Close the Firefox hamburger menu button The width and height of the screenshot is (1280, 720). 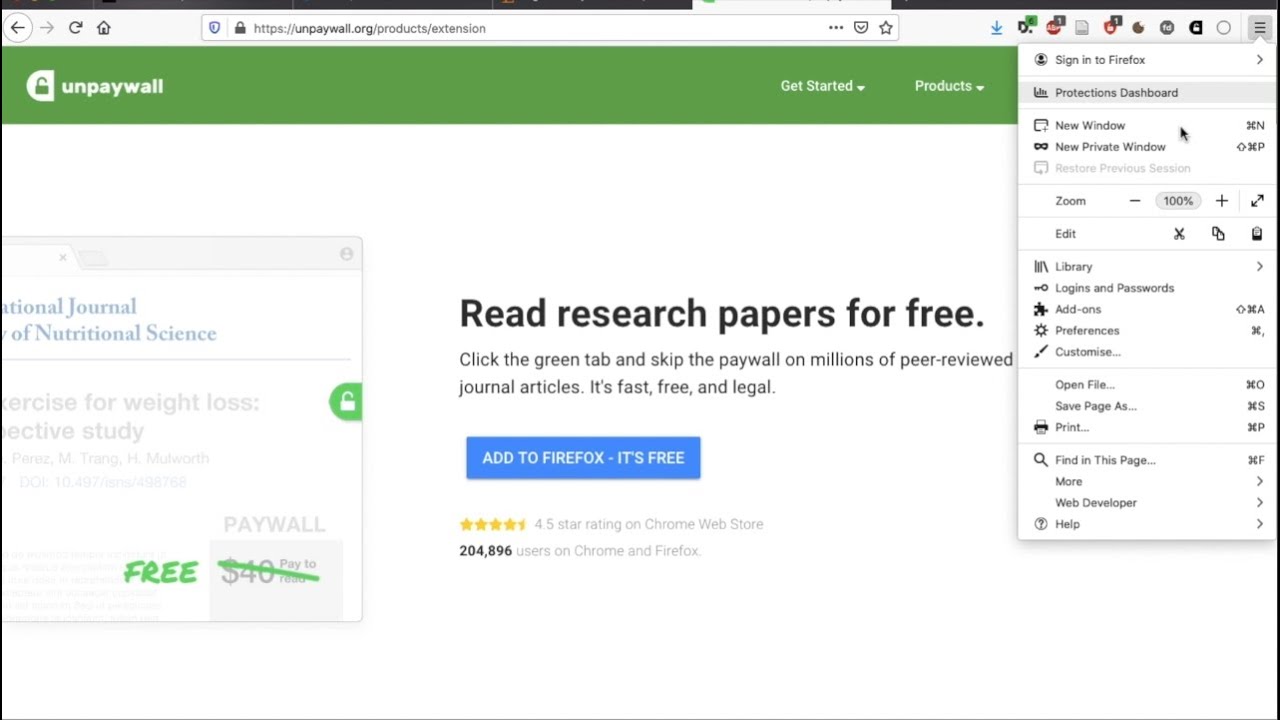[1259, 28]
